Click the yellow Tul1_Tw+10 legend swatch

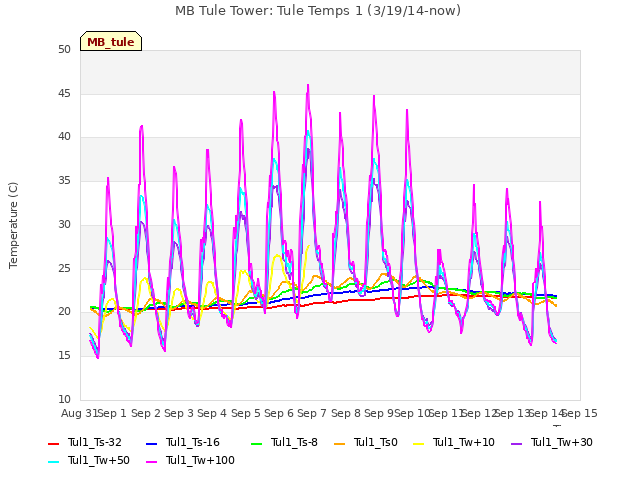coord(419,443)
